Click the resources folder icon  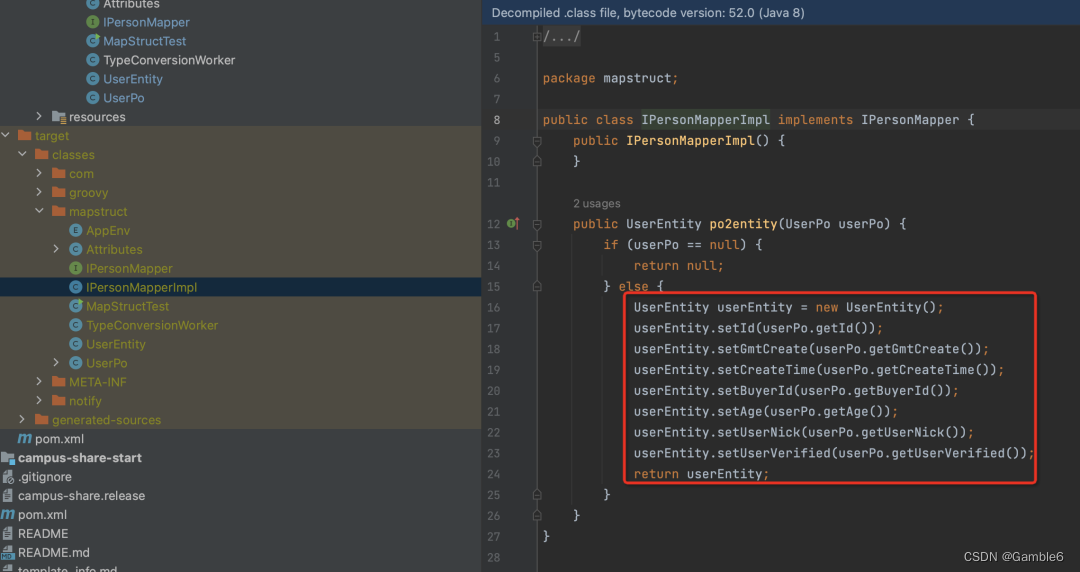pyautogui.click(x=59, y=117)
